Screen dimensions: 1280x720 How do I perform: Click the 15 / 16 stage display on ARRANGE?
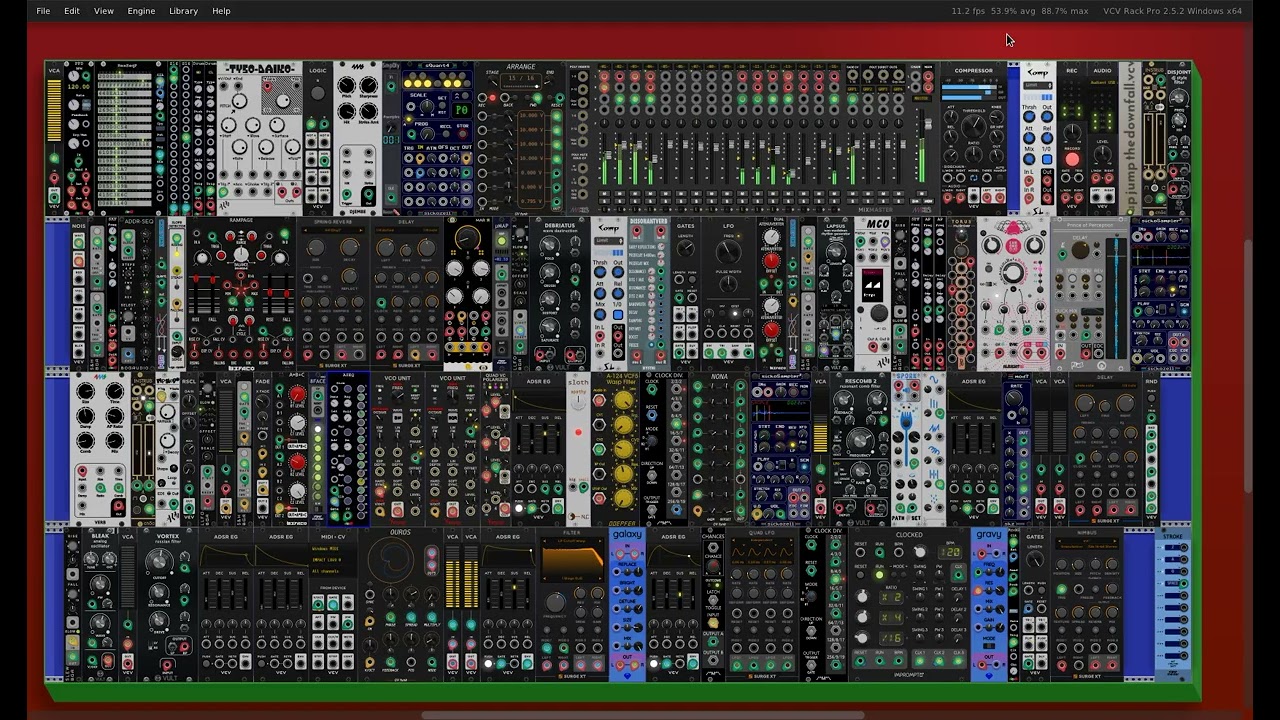(x=521, y=82)
